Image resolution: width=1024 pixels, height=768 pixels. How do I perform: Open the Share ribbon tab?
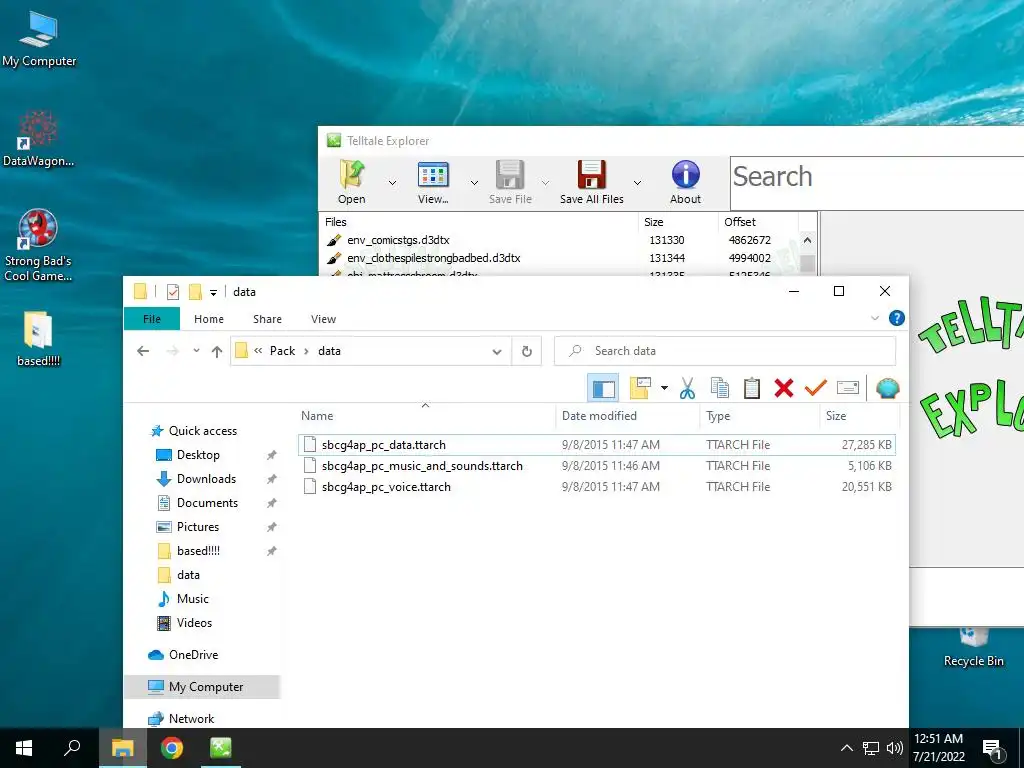267,319
